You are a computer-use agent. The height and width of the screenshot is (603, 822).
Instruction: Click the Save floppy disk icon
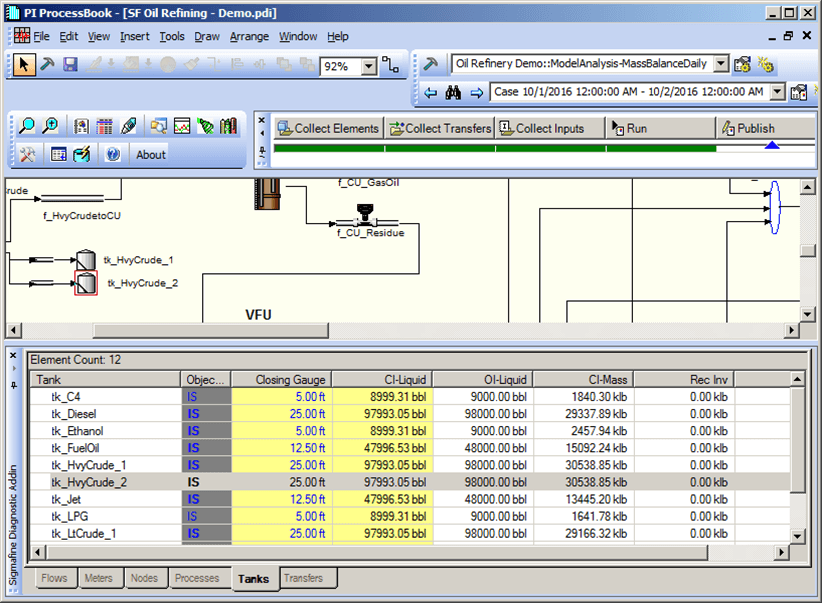70,65
